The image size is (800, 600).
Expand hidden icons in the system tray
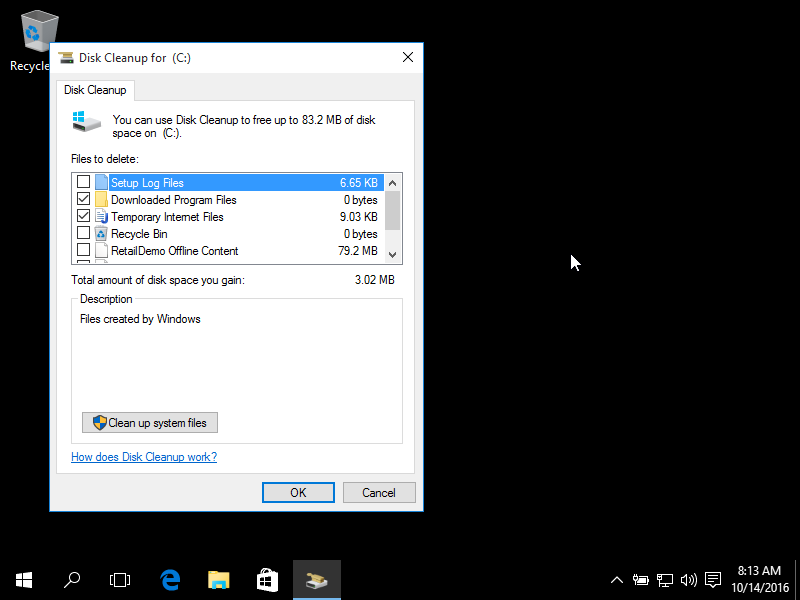point(617,579)
